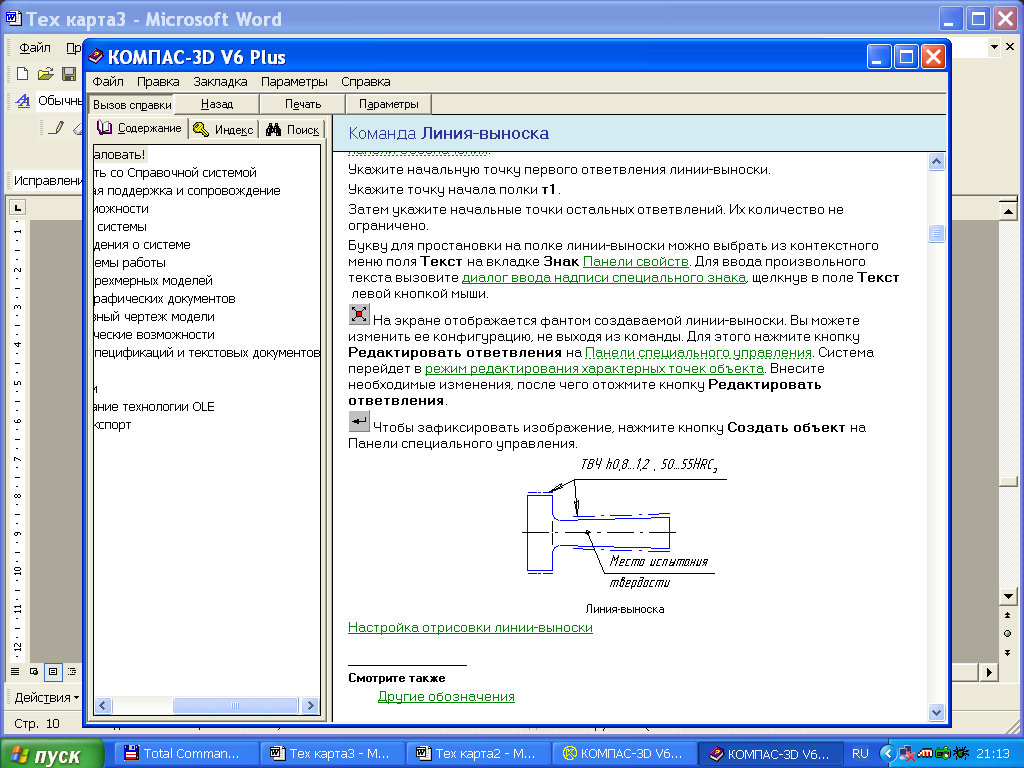Image resolution: width=1024 pixels, height=768 pixels.
Task: Click the KOMPAS-3D help book title bar icon
Action: [95, 57]
